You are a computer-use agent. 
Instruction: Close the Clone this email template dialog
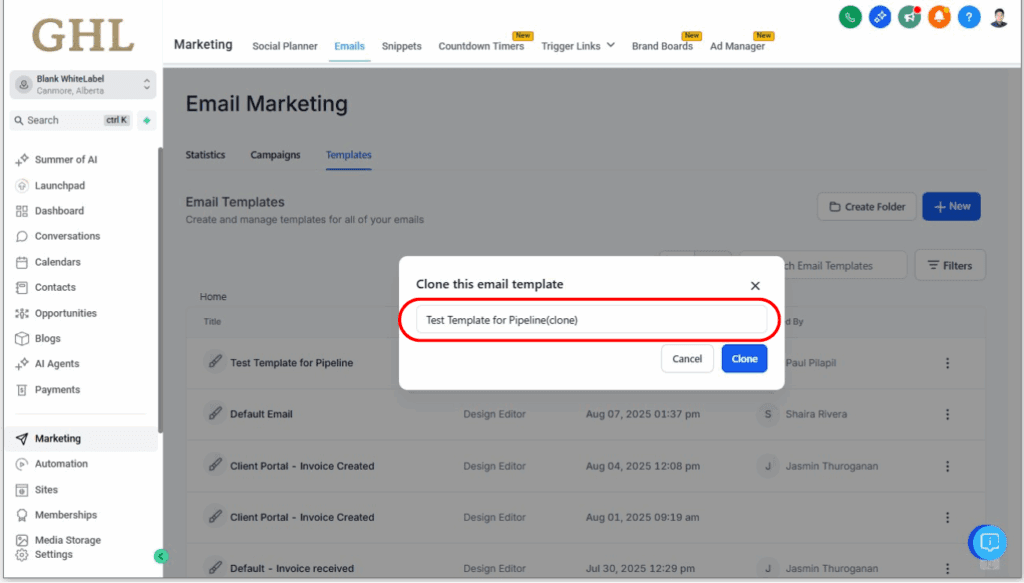[755, 285]
